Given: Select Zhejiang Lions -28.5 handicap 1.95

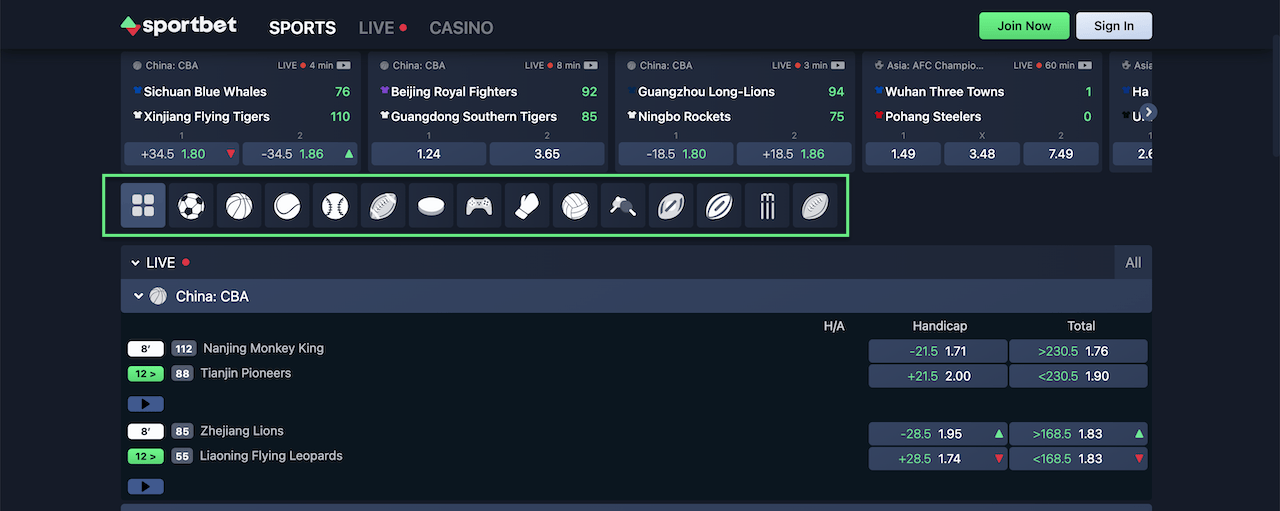Looking at the screenshot, I should click(938, 434).
